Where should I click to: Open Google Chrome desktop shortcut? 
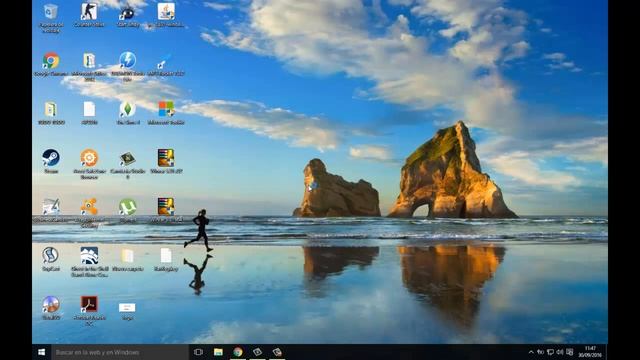click(x=51, y=61)
